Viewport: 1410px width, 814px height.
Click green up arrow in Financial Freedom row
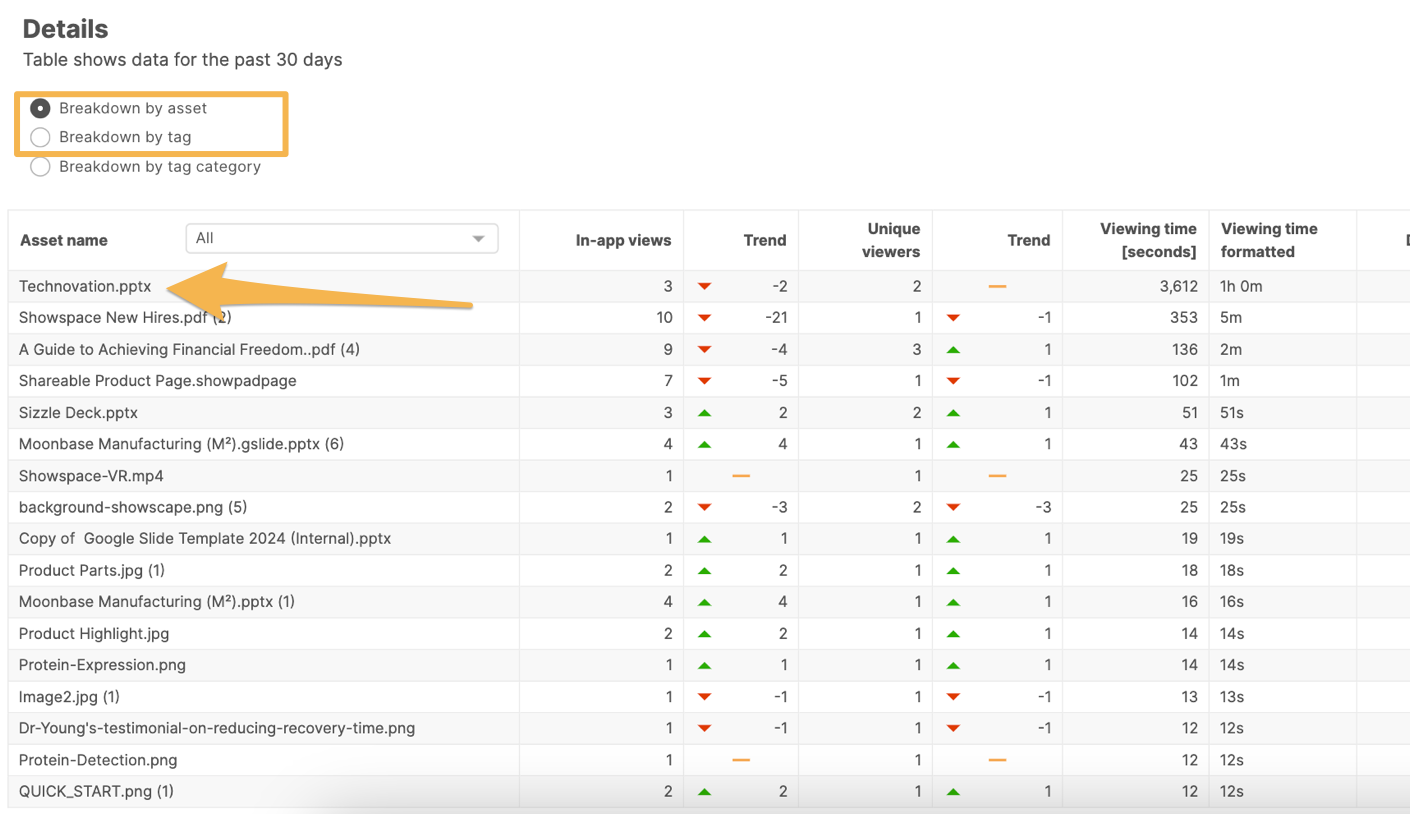point(953,350)
